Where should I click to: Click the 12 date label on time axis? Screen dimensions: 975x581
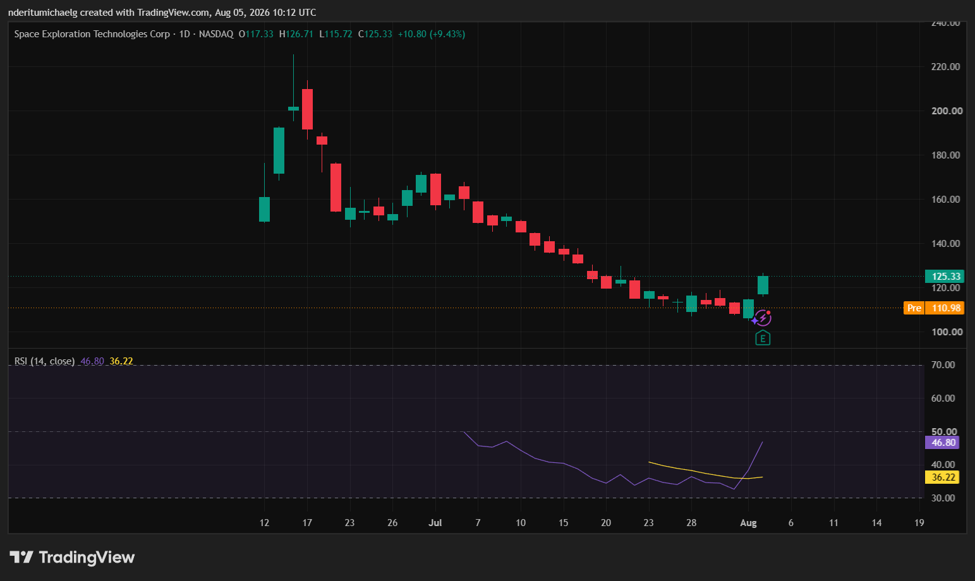pyautogui.click(x=264, y=523)
